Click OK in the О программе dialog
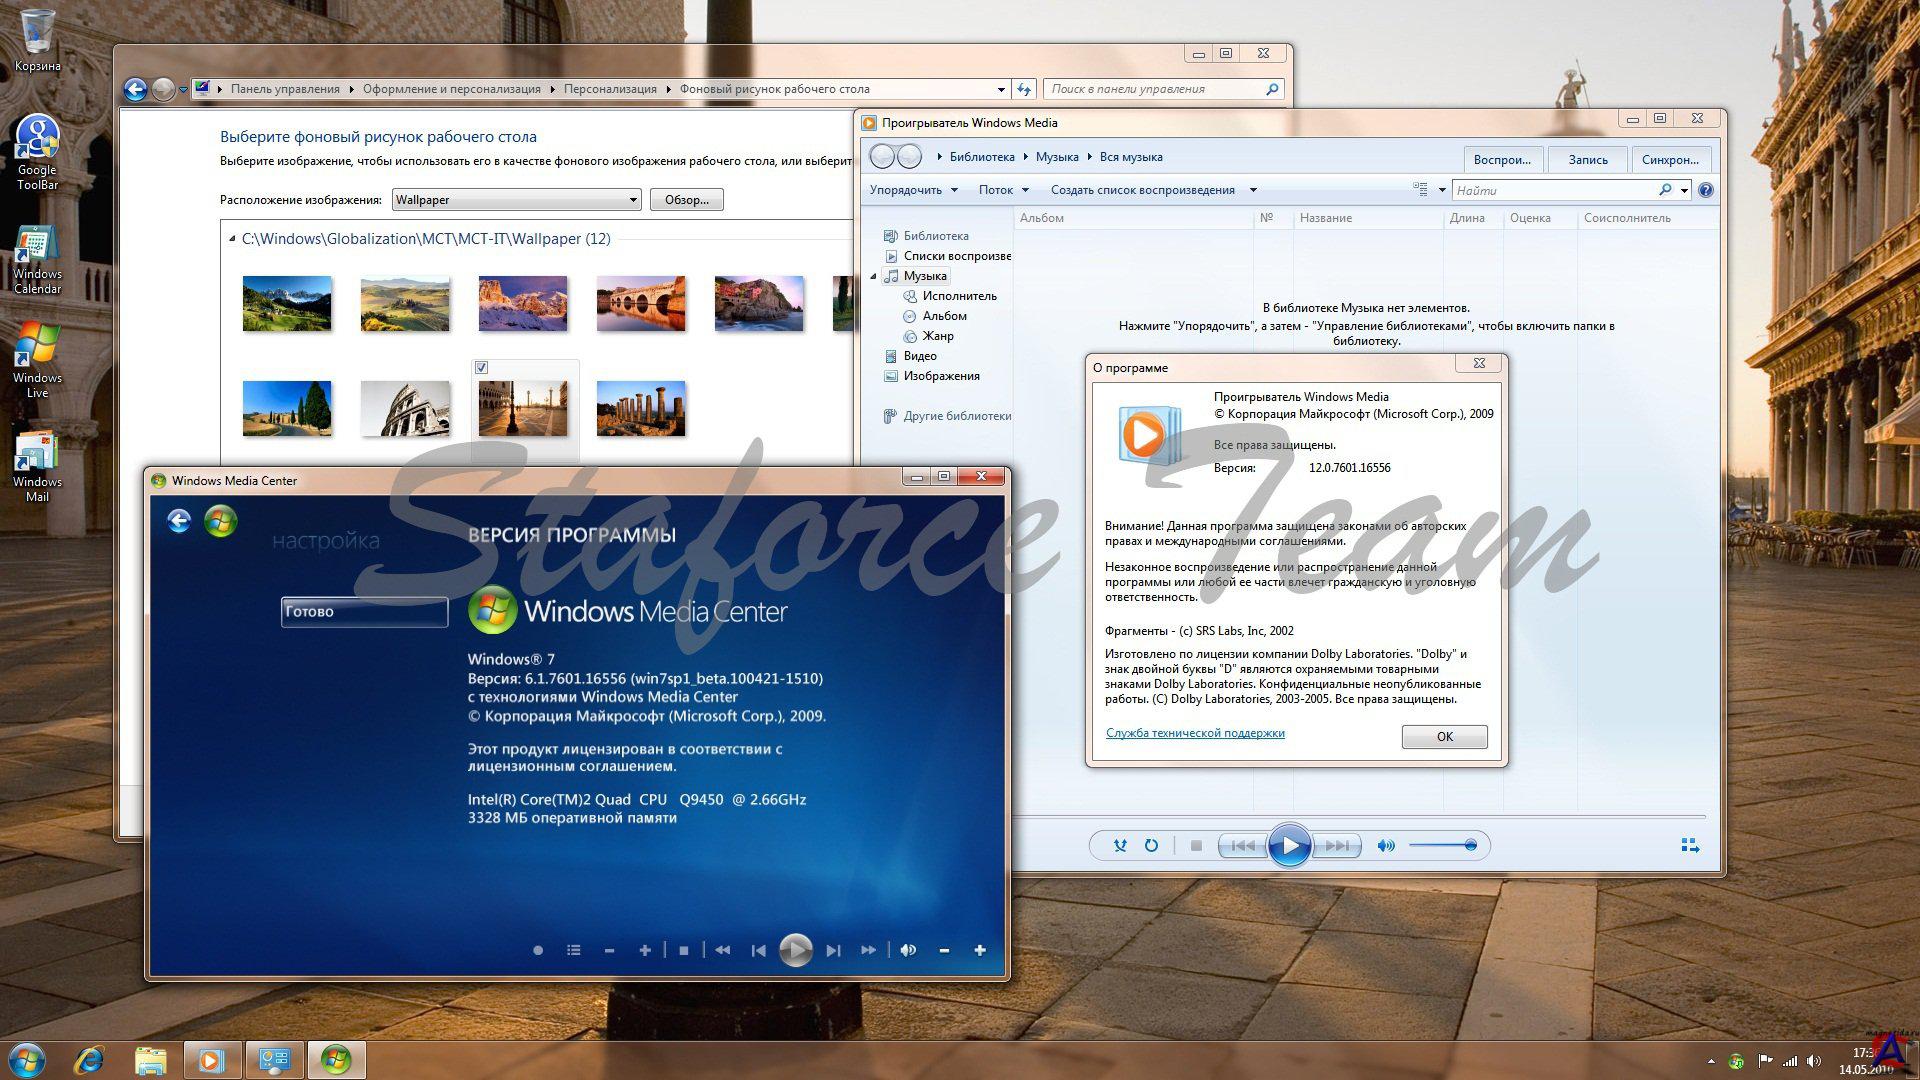Screen dimensions: 1920x1080 tap(1444, 737)
